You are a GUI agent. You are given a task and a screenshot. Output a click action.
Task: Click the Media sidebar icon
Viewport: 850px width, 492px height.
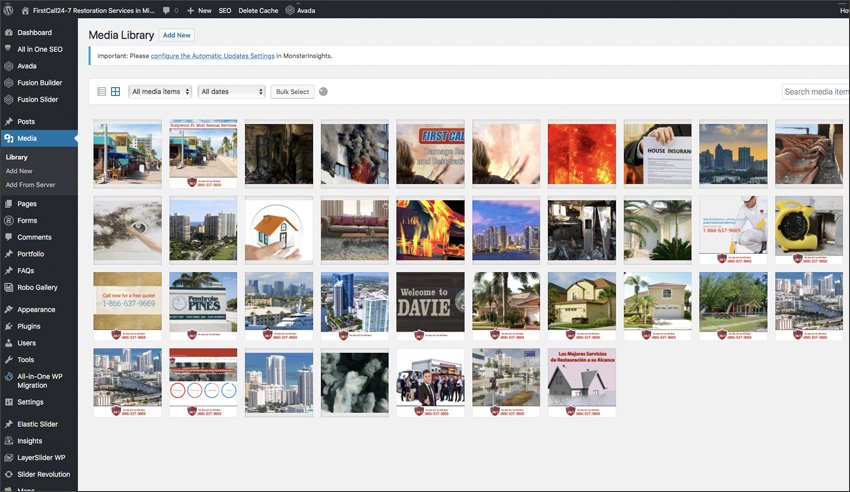tap(9, 138)
